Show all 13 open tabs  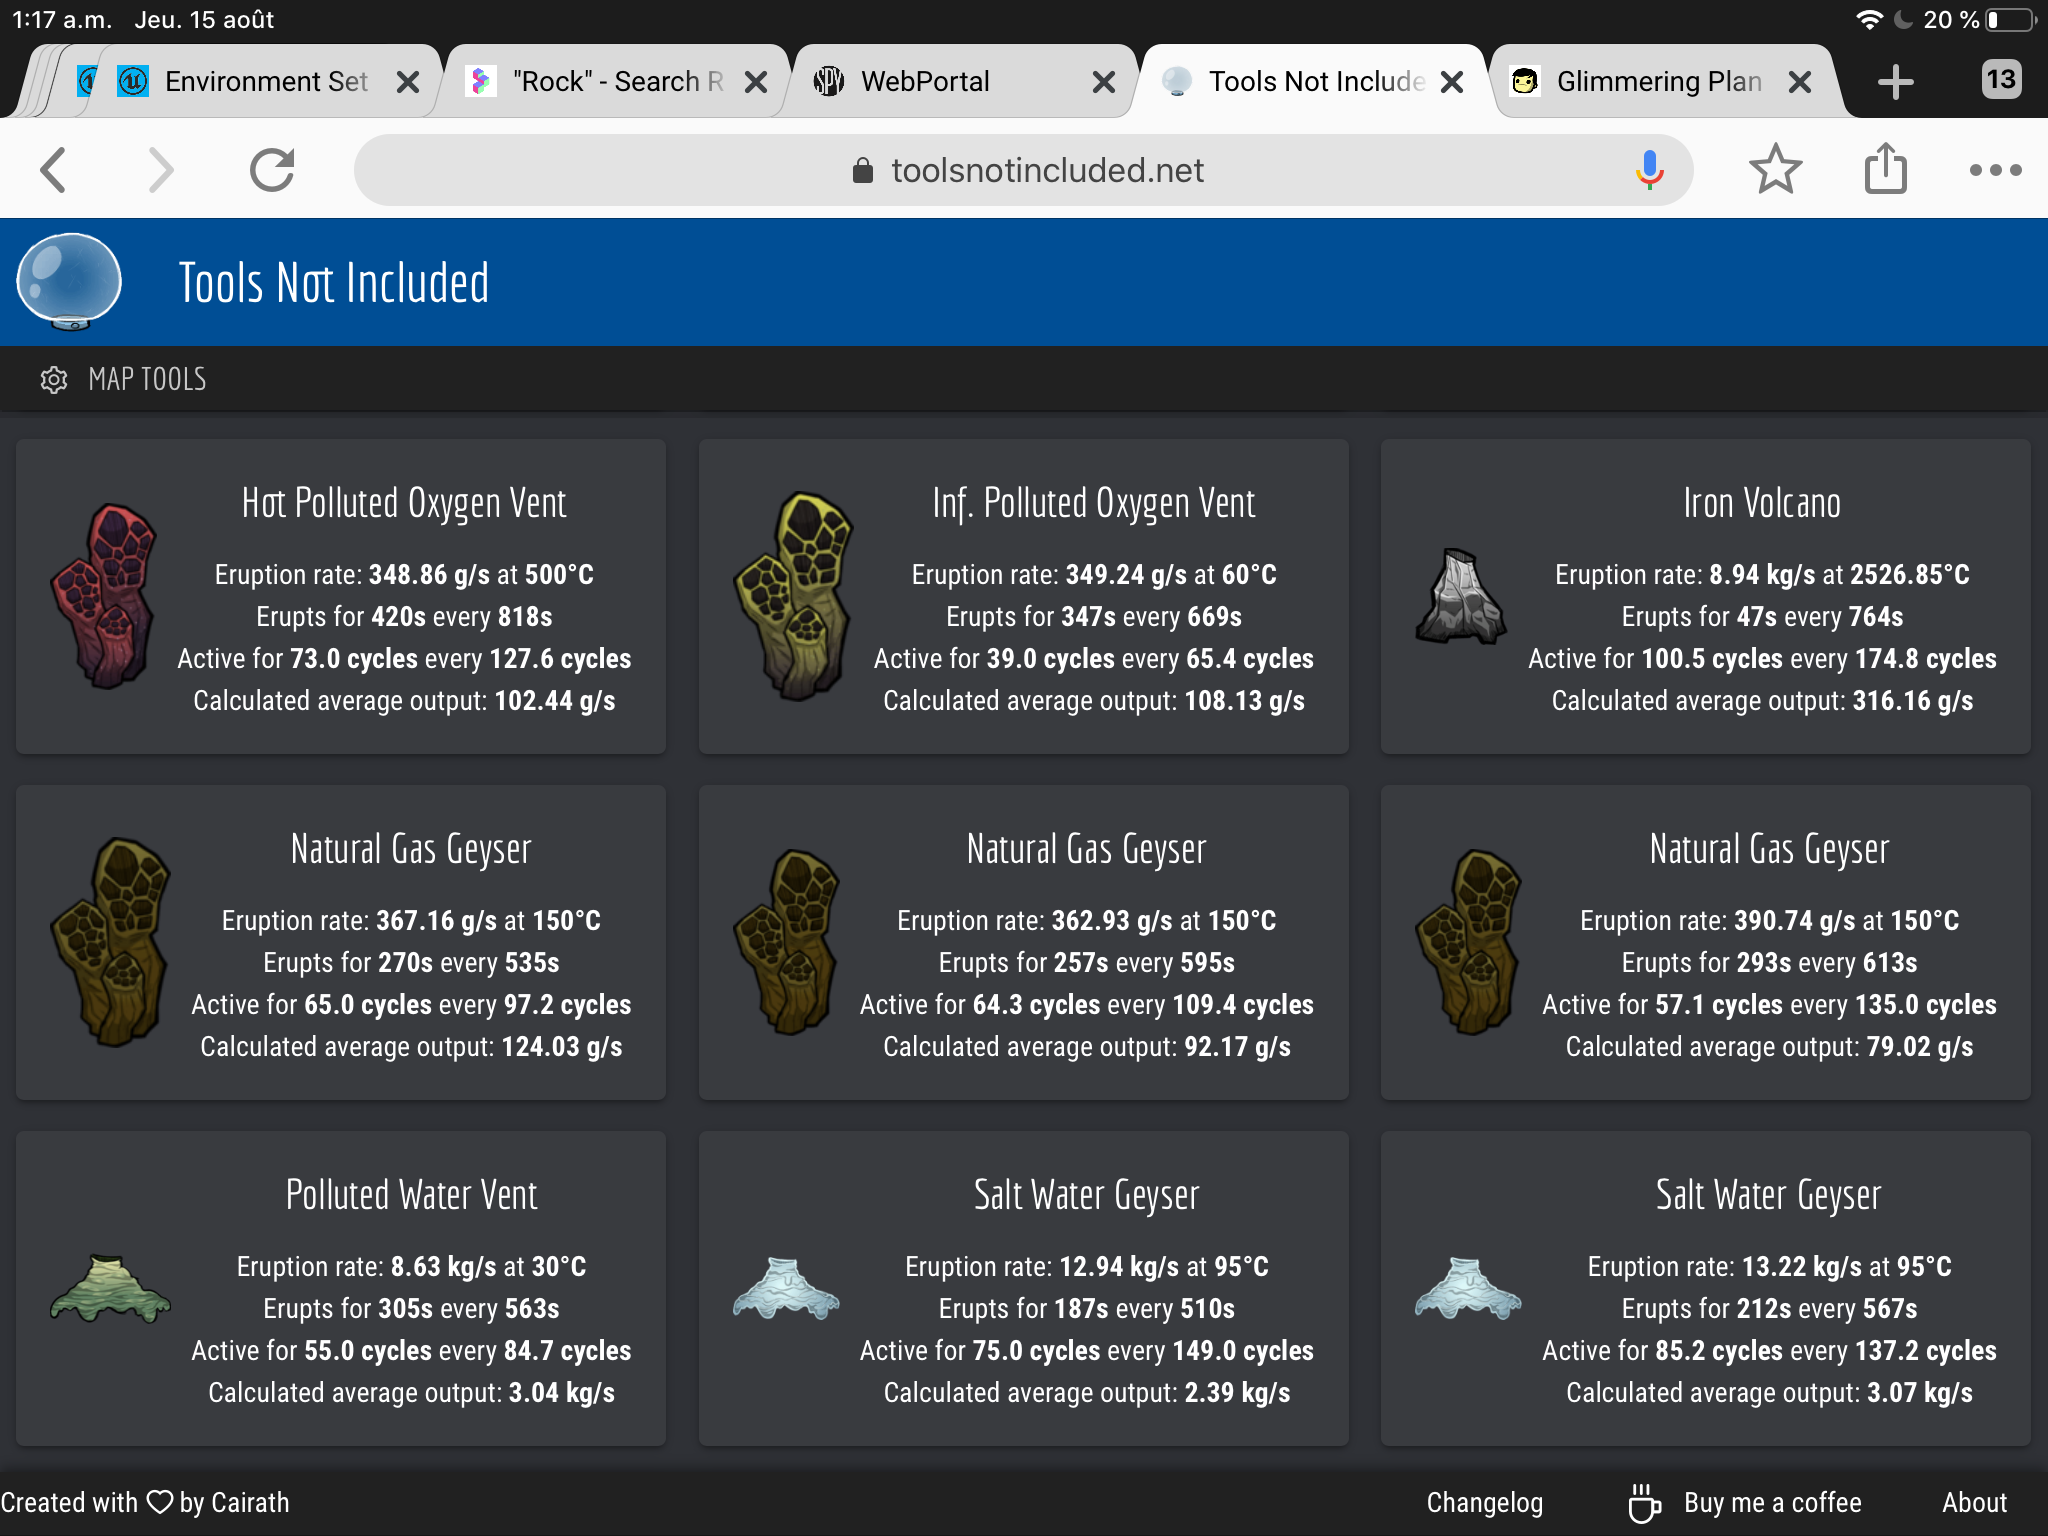pos(2000,80)
